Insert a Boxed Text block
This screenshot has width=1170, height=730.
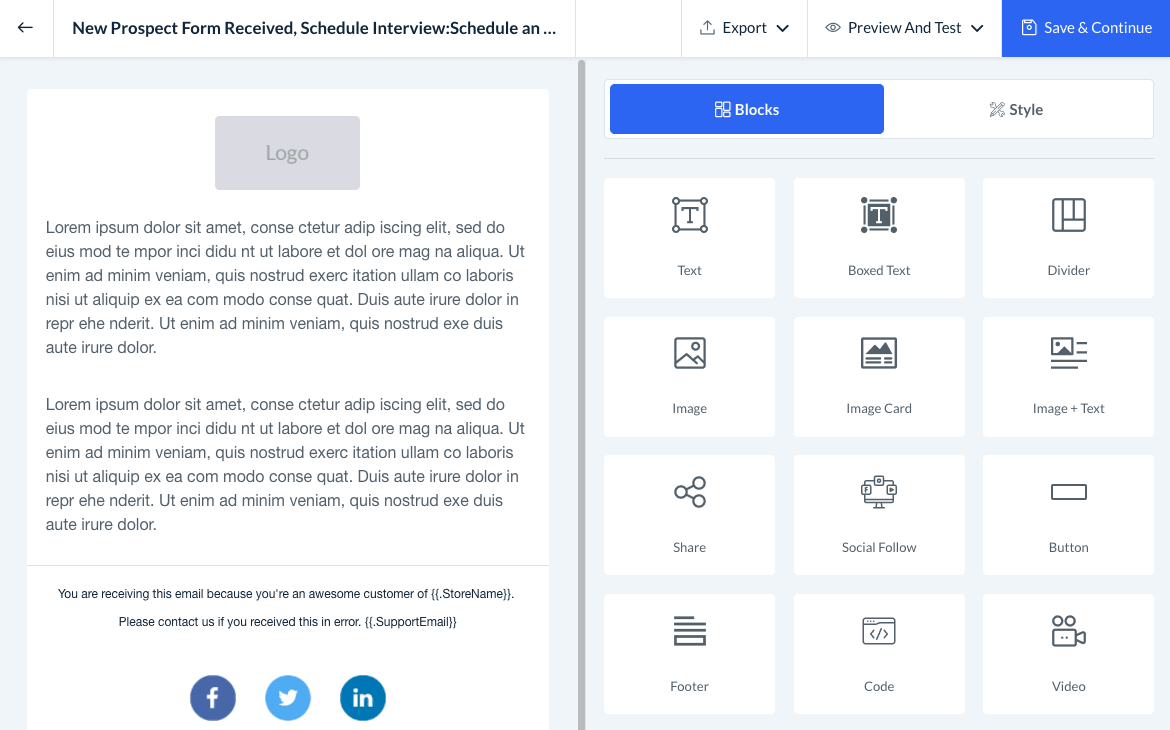pos(879,237)
